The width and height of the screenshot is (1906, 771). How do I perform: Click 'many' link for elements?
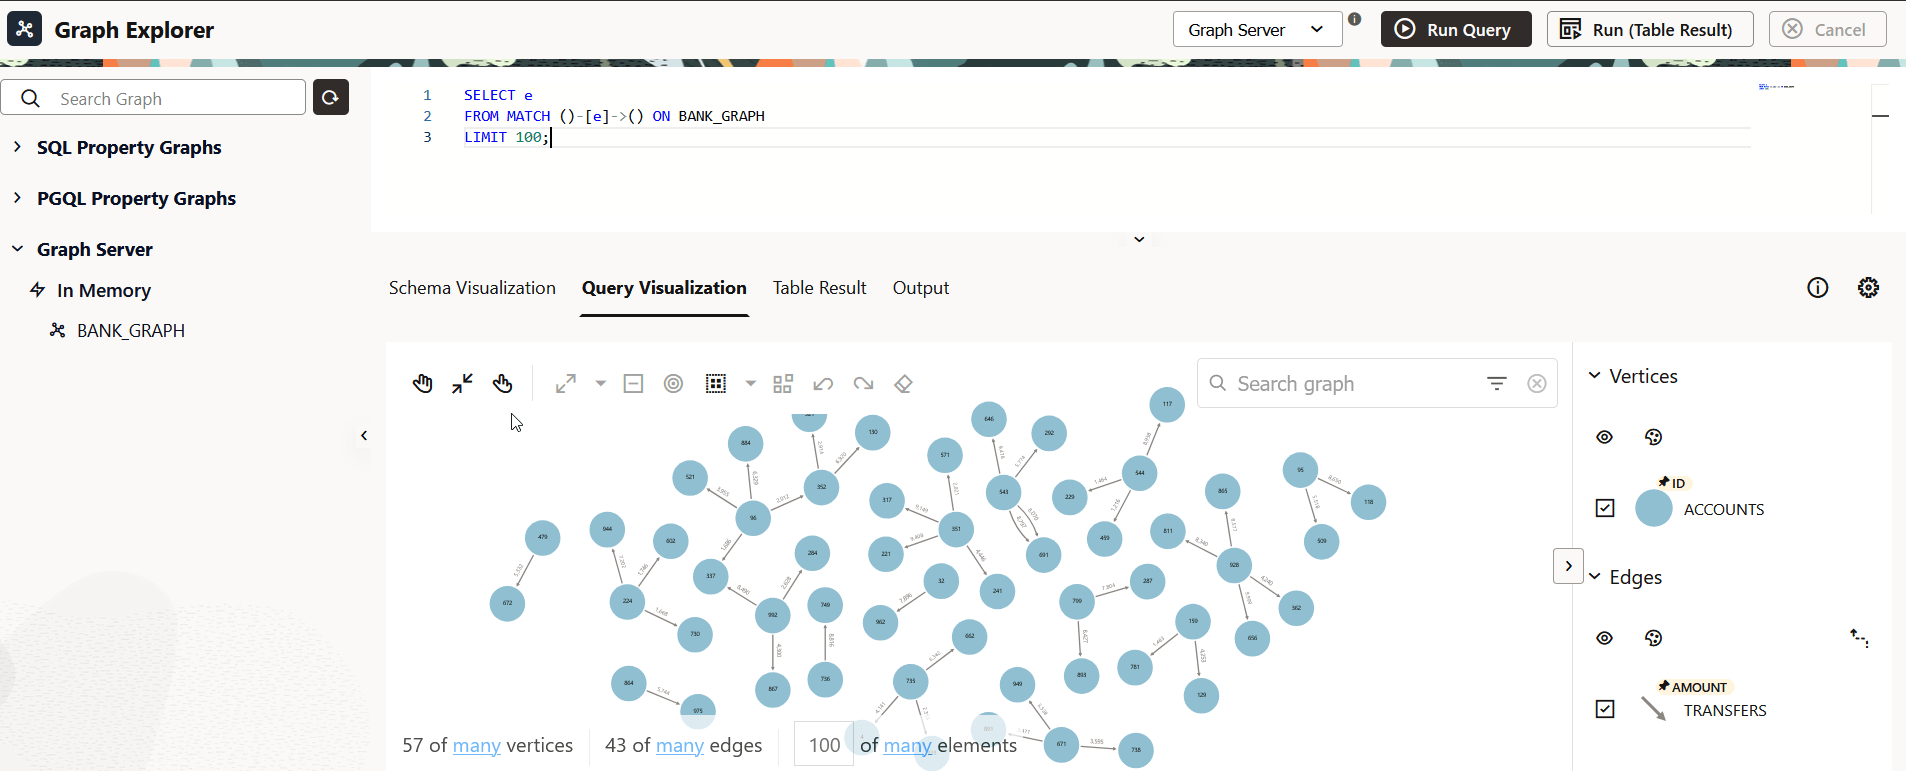(908, 746)
